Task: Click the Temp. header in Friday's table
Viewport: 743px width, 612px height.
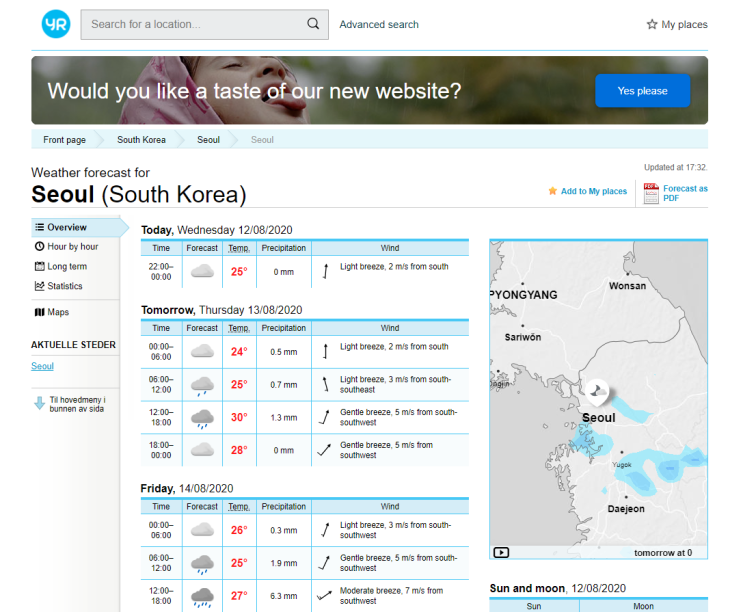Action: [239, 506]
